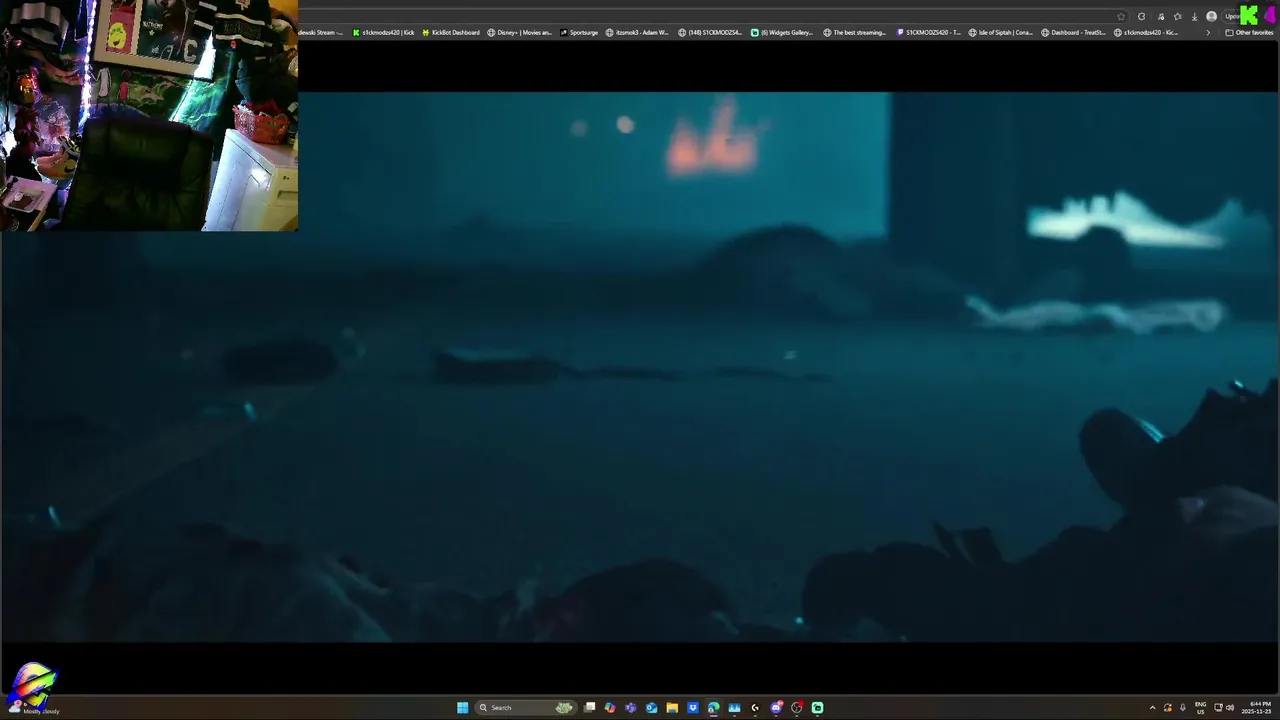The width and height of the screenshot is (1280, 720).
Task: Launch Copilot from the taskbar
Action: [x=610, y=708]
